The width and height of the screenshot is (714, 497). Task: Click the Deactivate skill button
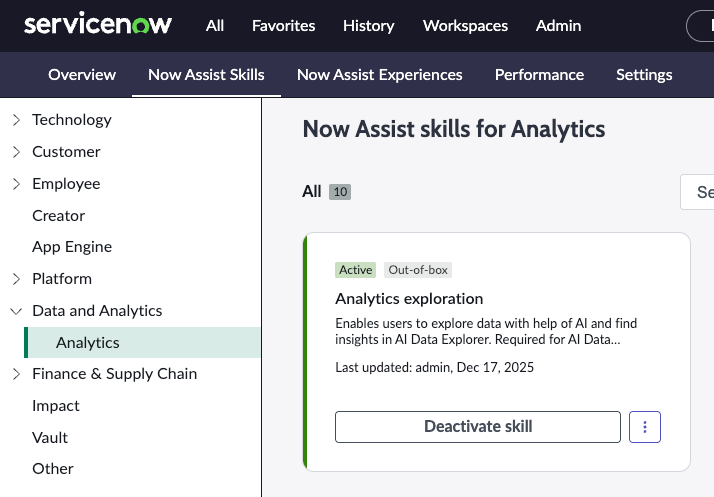point(478,427)
